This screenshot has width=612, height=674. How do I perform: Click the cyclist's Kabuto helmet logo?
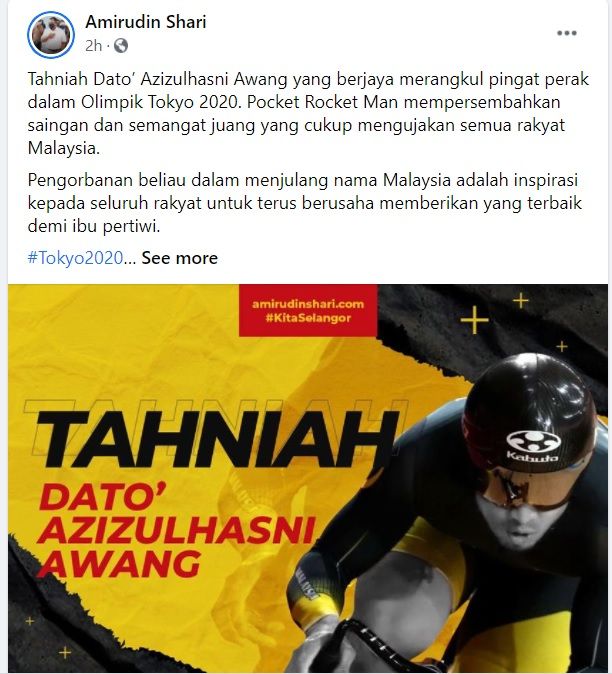pyautogui.click(x=533, y=446)
